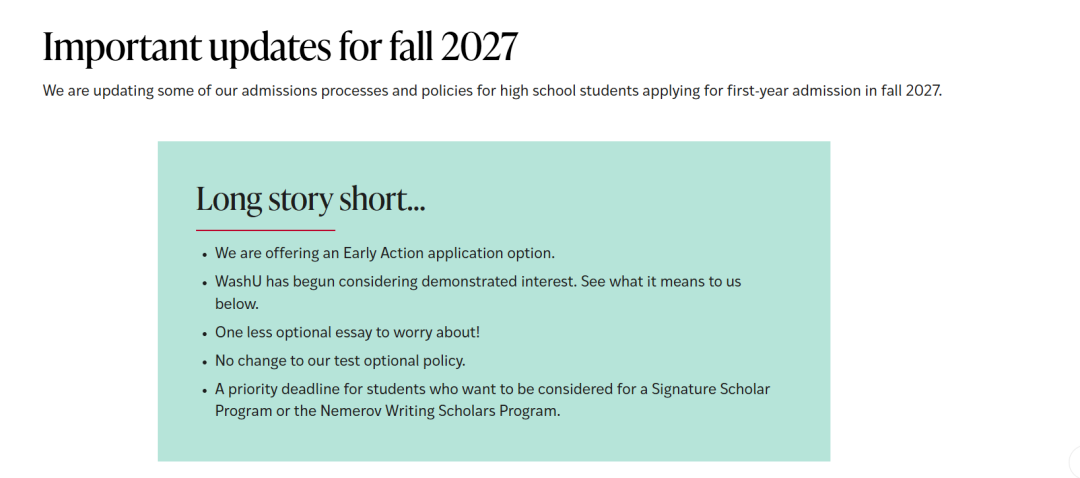Click the word "below." on the wrapped line
Viewport: 1080px width, 478px height.
tap(237, 304)
